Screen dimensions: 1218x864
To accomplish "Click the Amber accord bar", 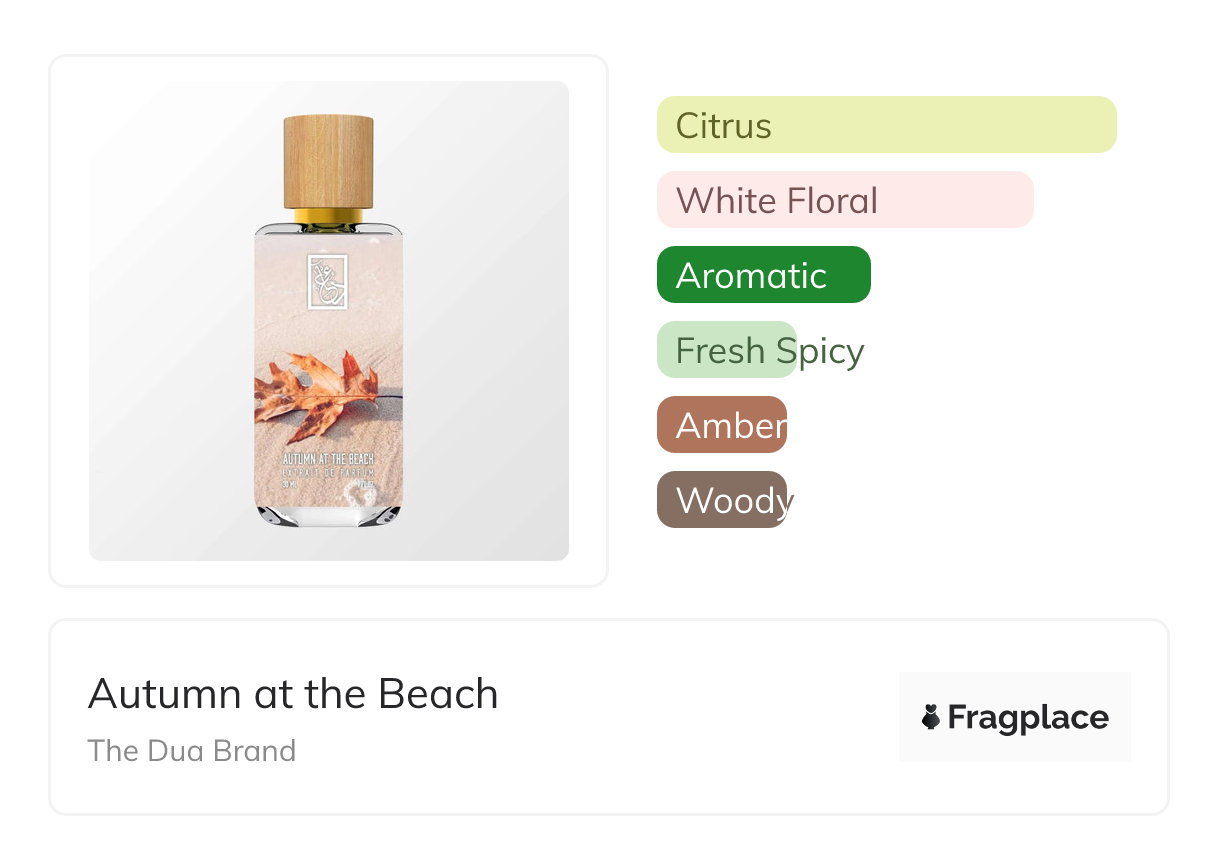I will (x=721, y=425).
